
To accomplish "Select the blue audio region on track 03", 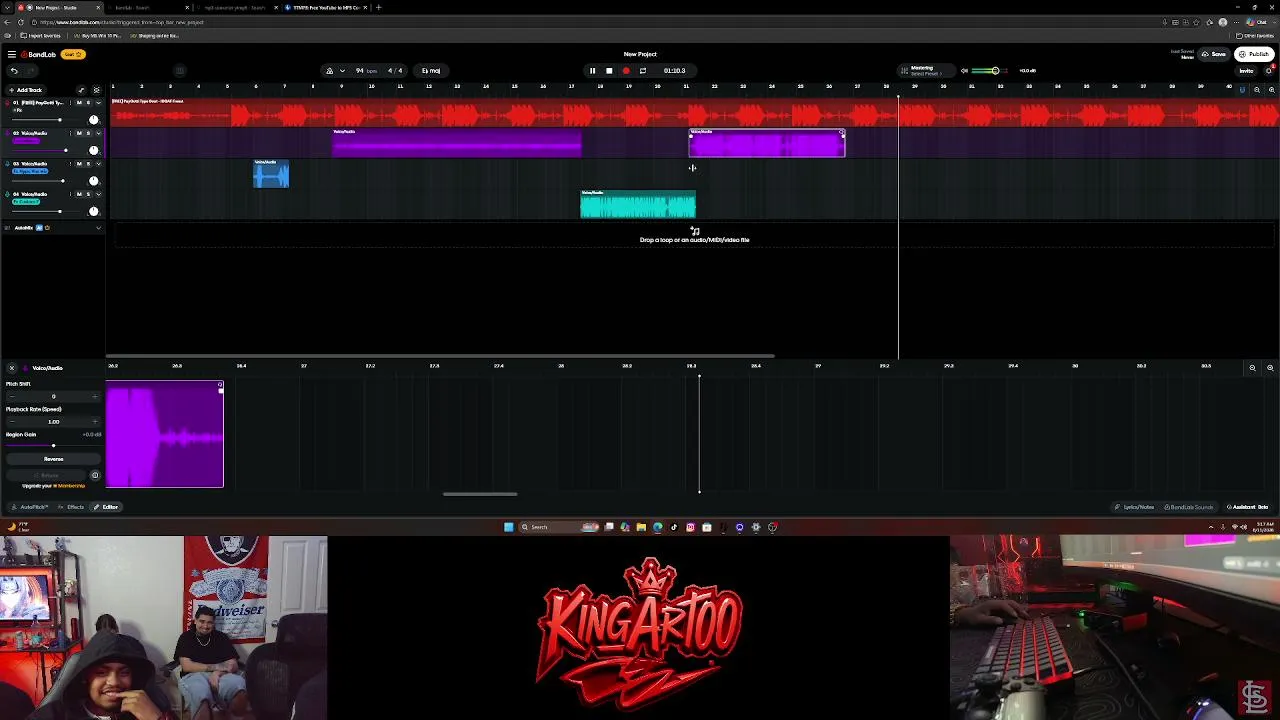I will click(x=271, y=174).
